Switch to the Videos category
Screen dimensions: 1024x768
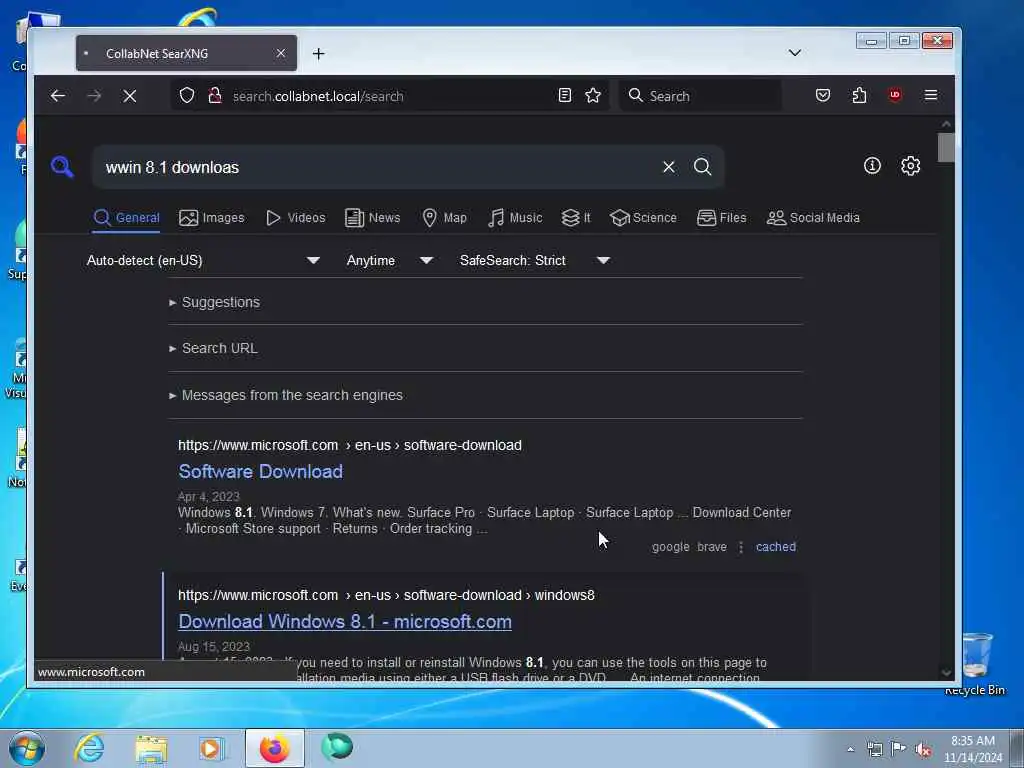(296, 218)
